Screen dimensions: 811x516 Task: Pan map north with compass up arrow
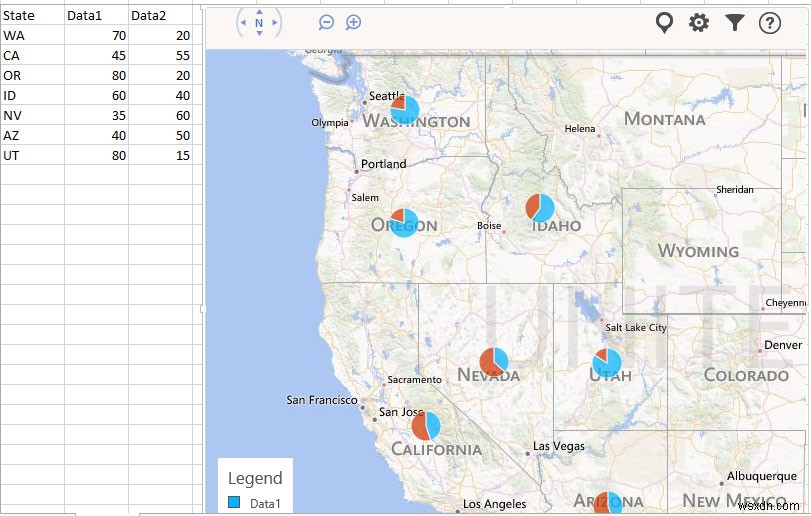(x=259, y=10)
